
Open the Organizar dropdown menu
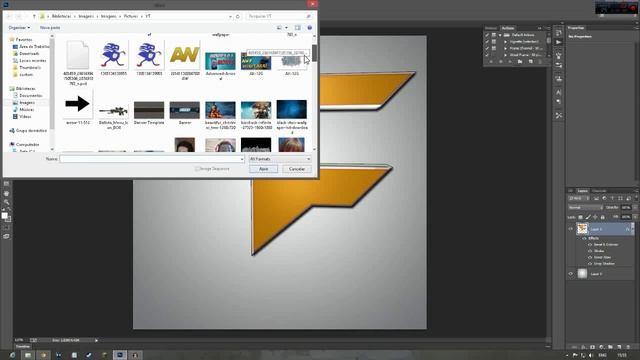click(x=19, y=27)
